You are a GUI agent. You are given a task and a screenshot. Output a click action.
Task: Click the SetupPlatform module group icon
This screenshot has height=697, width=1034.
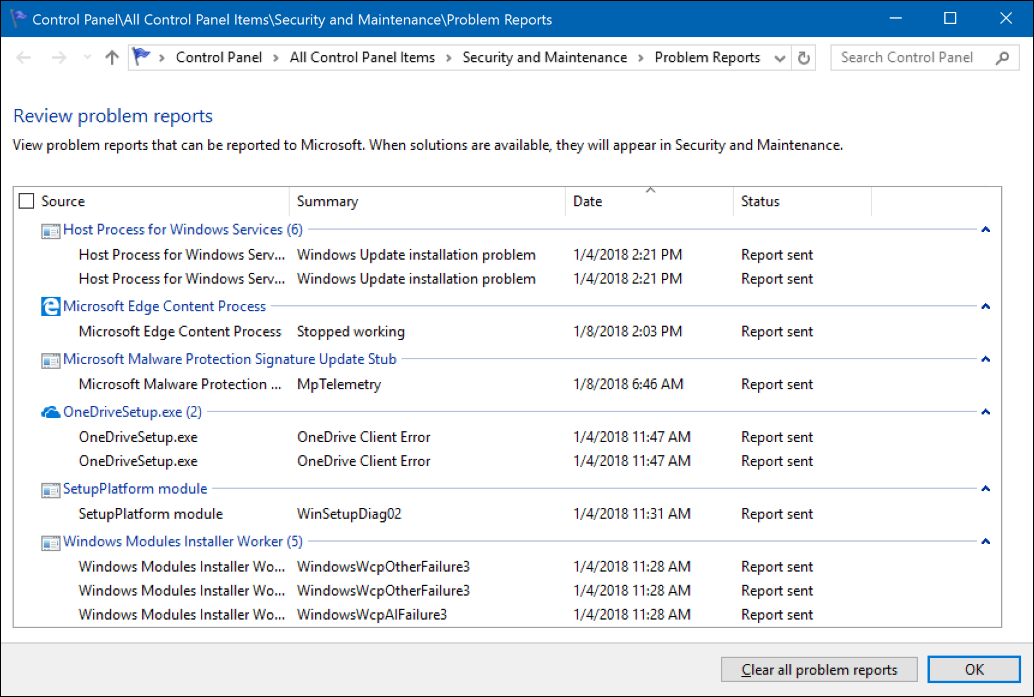pyautogui.click(x=50, y=489)
